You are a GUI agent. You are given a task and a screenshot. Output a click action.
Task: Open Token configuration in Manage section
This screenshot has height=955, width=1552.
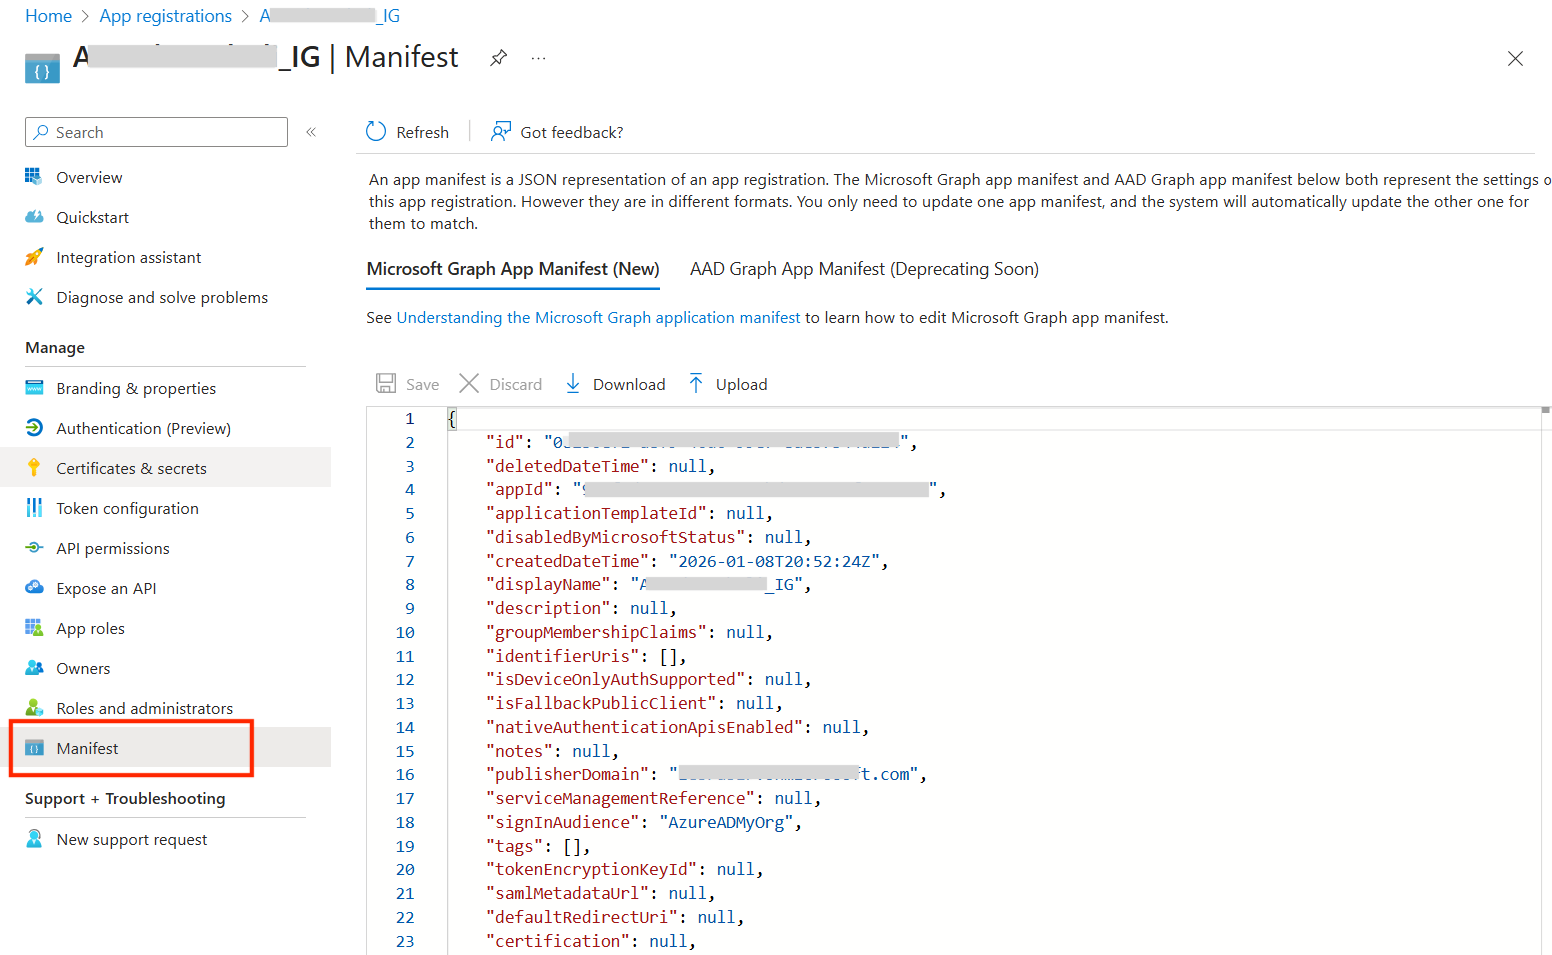(x=127, y=508)
